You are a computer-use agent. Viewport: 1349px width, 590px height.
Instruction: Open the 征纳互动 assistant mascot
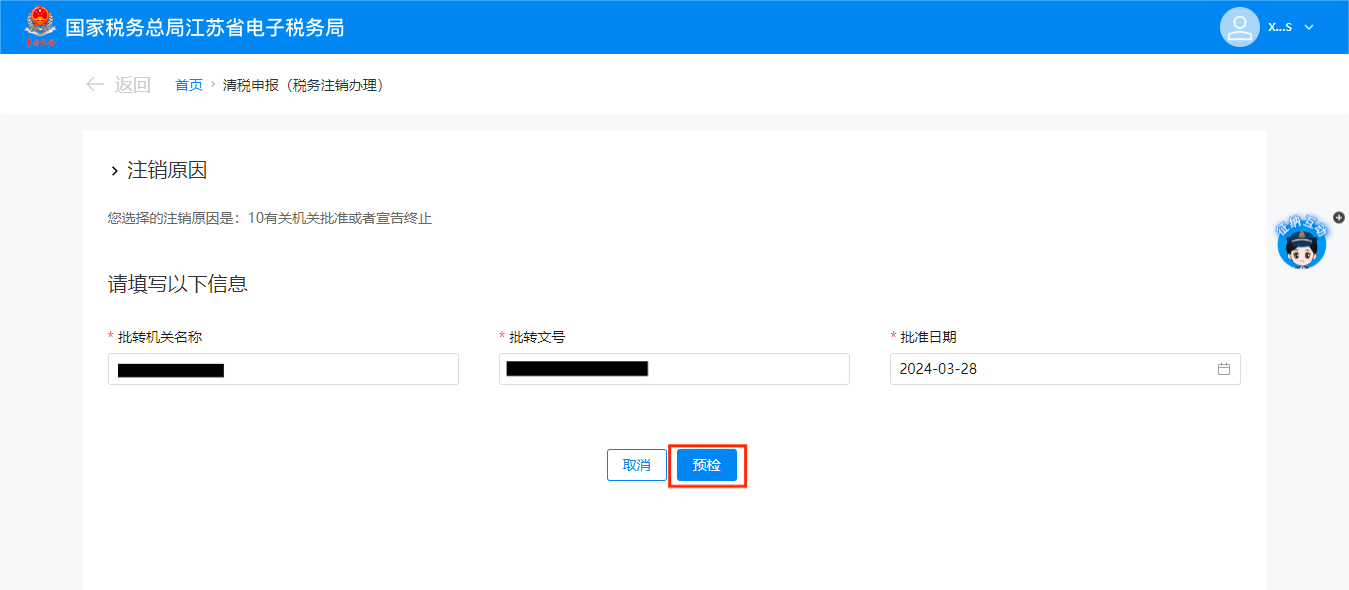tap(1301, 245)
